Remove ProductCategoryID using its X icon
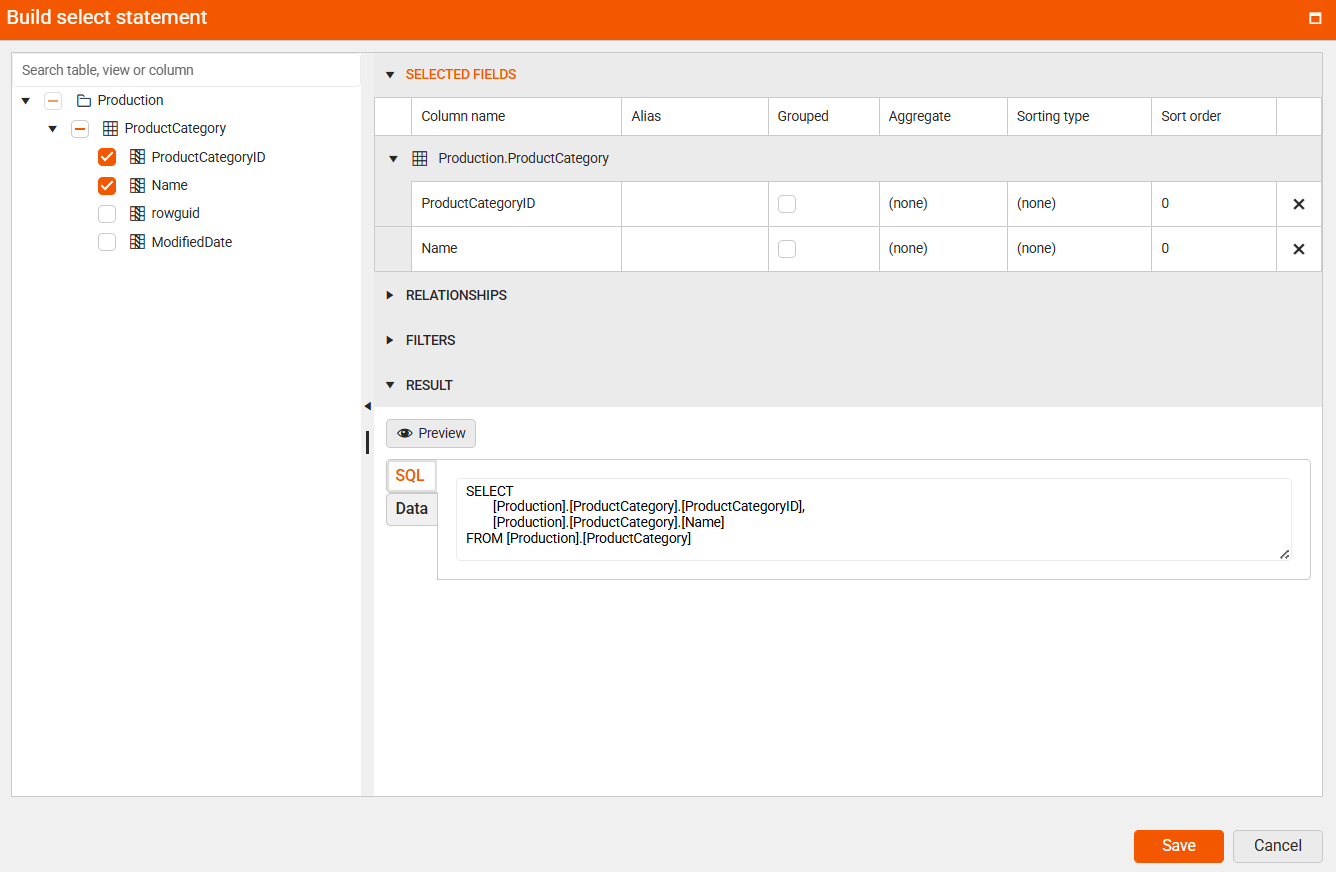This screenshot has width=1336, height=872. (1298, 203)
